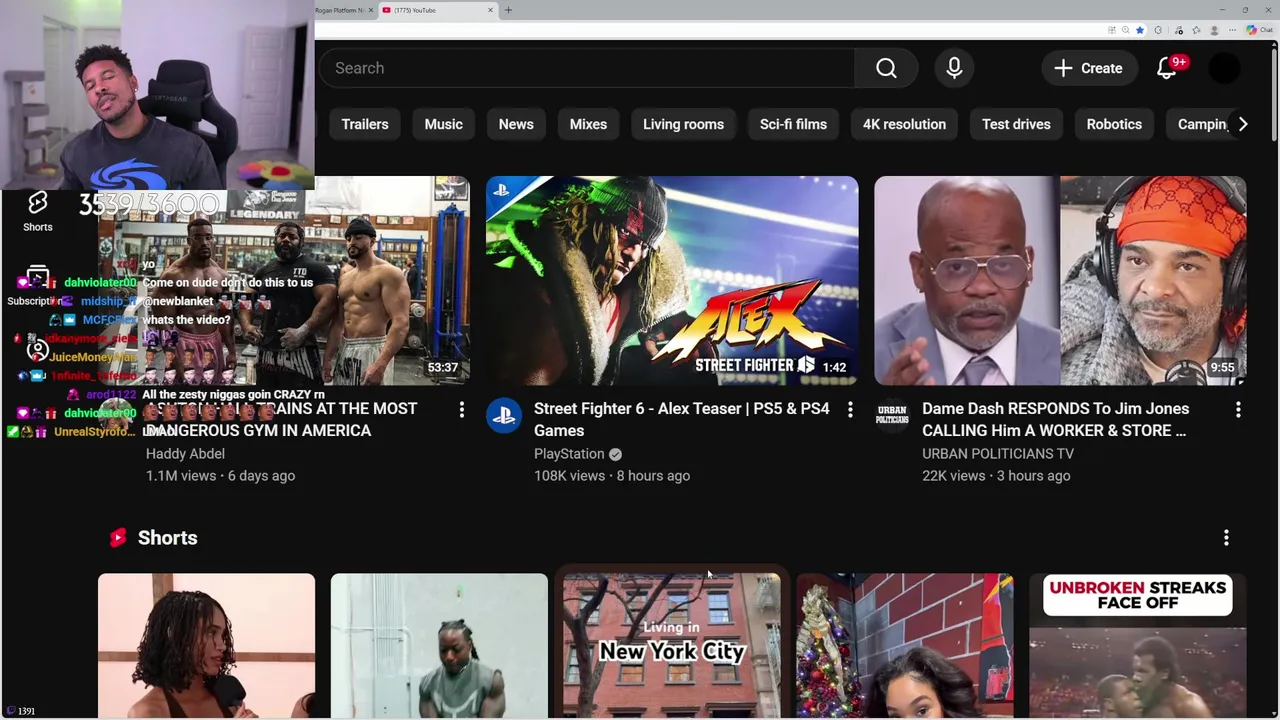Viewport: 1280px width, 720px height.
Task: Select the Mixes chip
Action: click(588, 124)
